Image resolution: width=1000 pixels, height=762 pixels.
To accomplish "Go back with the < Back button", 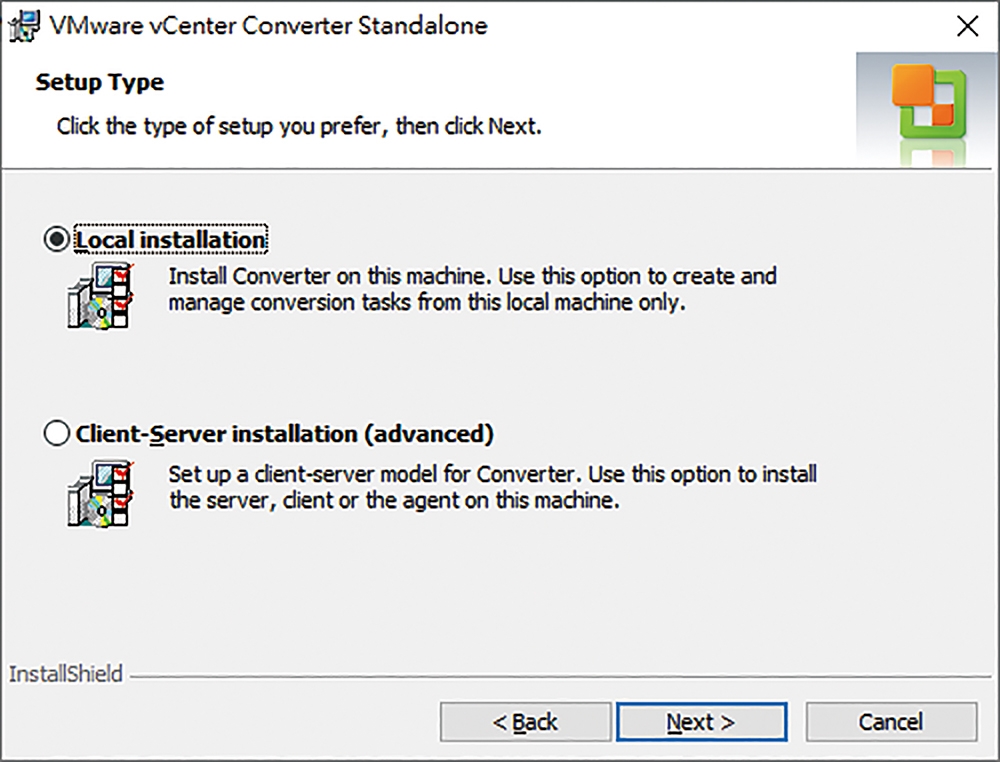I will [526, 722].
